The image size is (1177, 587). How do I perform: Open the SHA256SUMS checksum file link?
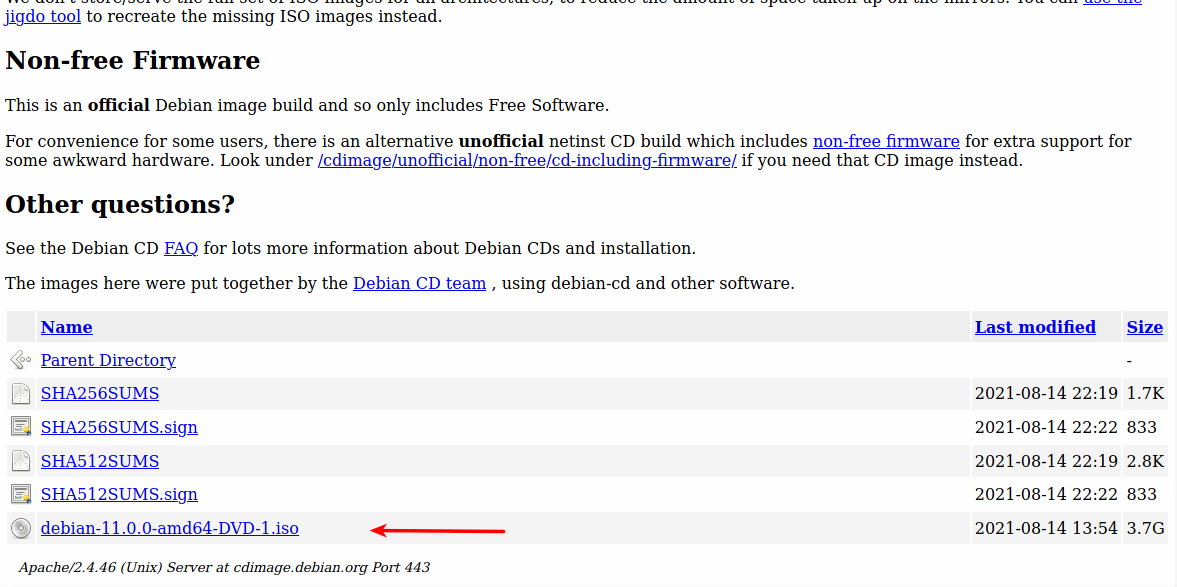pos(100,394)
